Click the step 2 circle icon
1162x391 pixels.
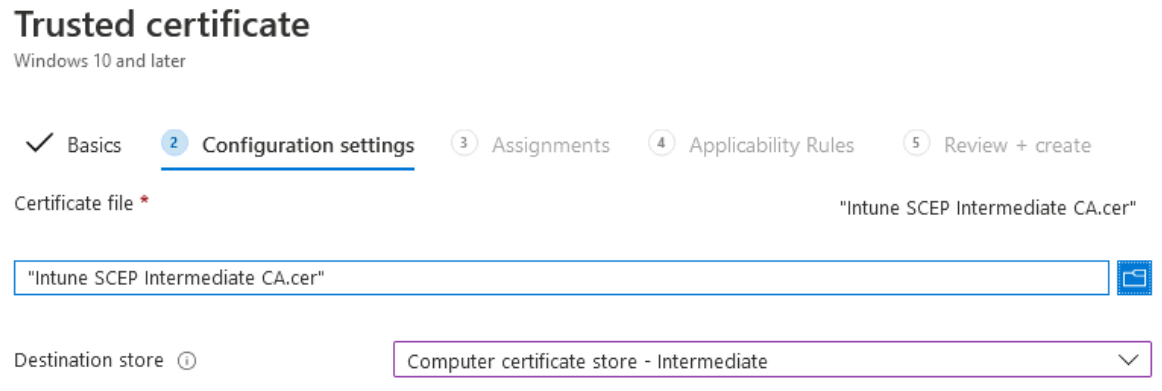pyautogui.click(x=174, y=144)
